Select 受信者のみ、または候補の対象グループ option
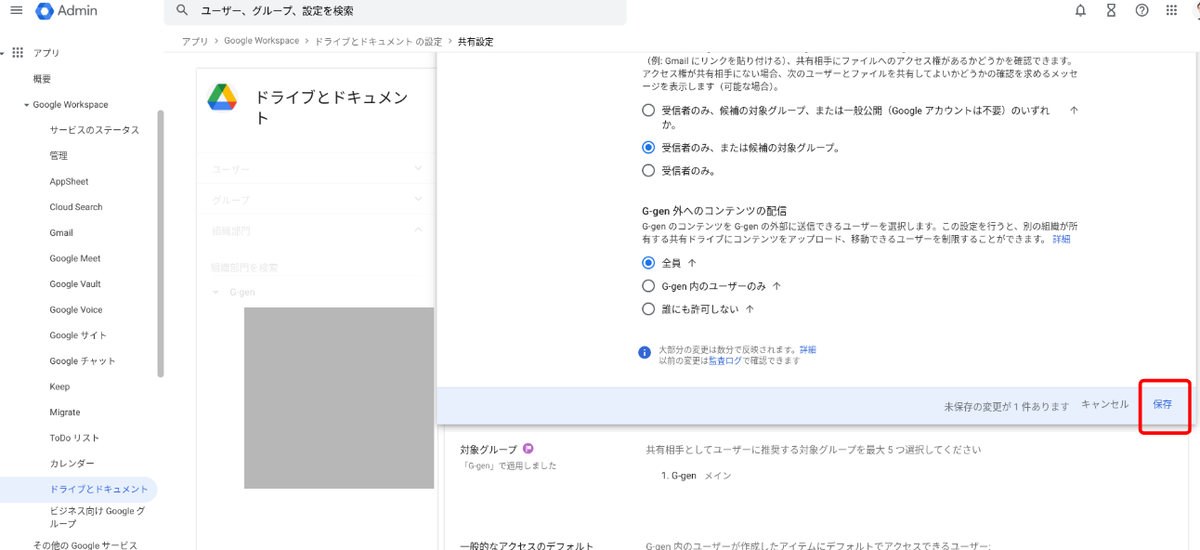Viewport: 1200px width, 550px height. [648, 147]
